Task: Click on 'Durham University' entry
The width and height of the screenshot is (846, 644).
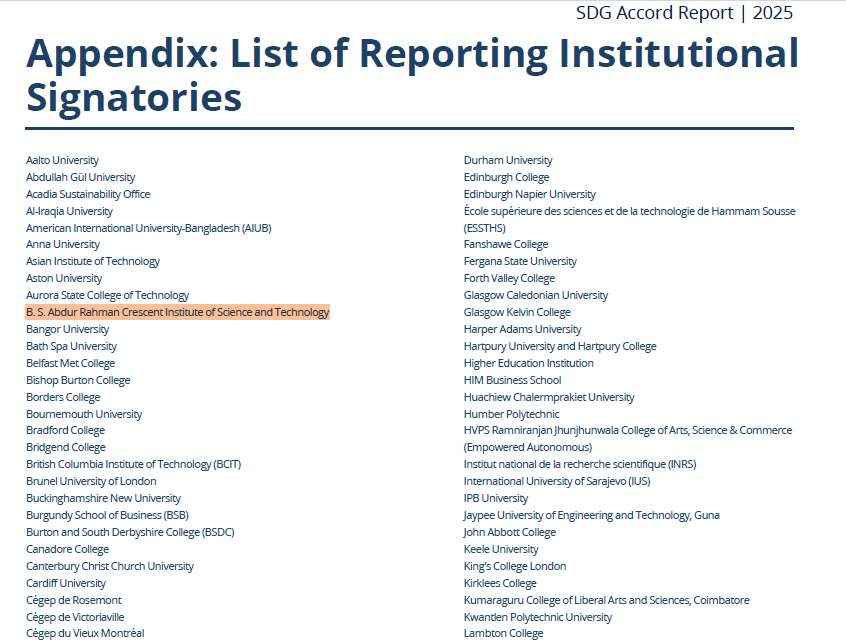Action: point(507,160)
